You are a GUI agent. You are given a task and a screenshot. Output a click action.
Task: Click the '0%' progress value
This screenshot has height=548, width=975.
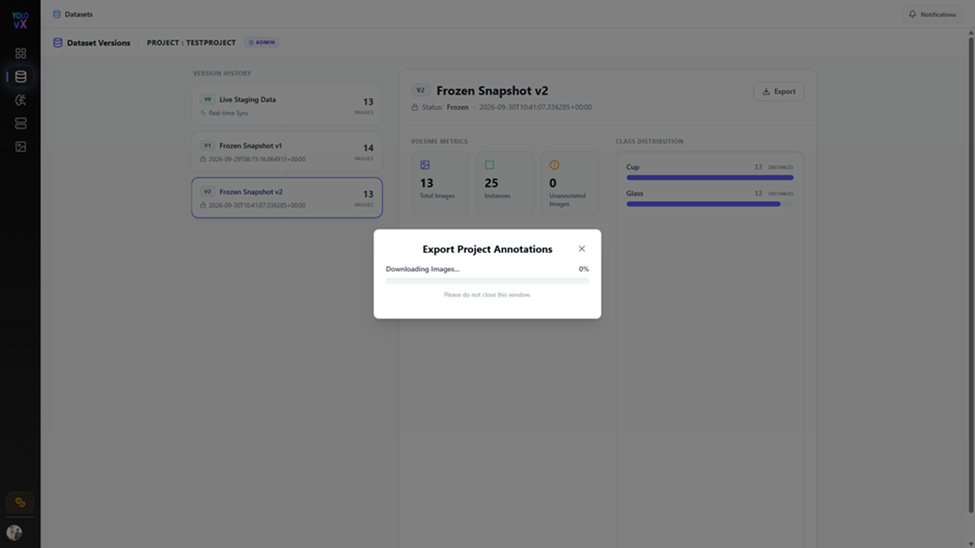583,269
